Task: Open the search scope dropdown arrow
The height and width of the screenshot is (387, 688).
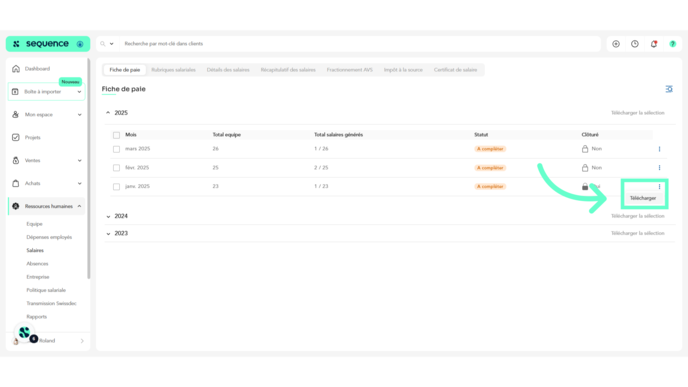Action: tap(111, 44)
